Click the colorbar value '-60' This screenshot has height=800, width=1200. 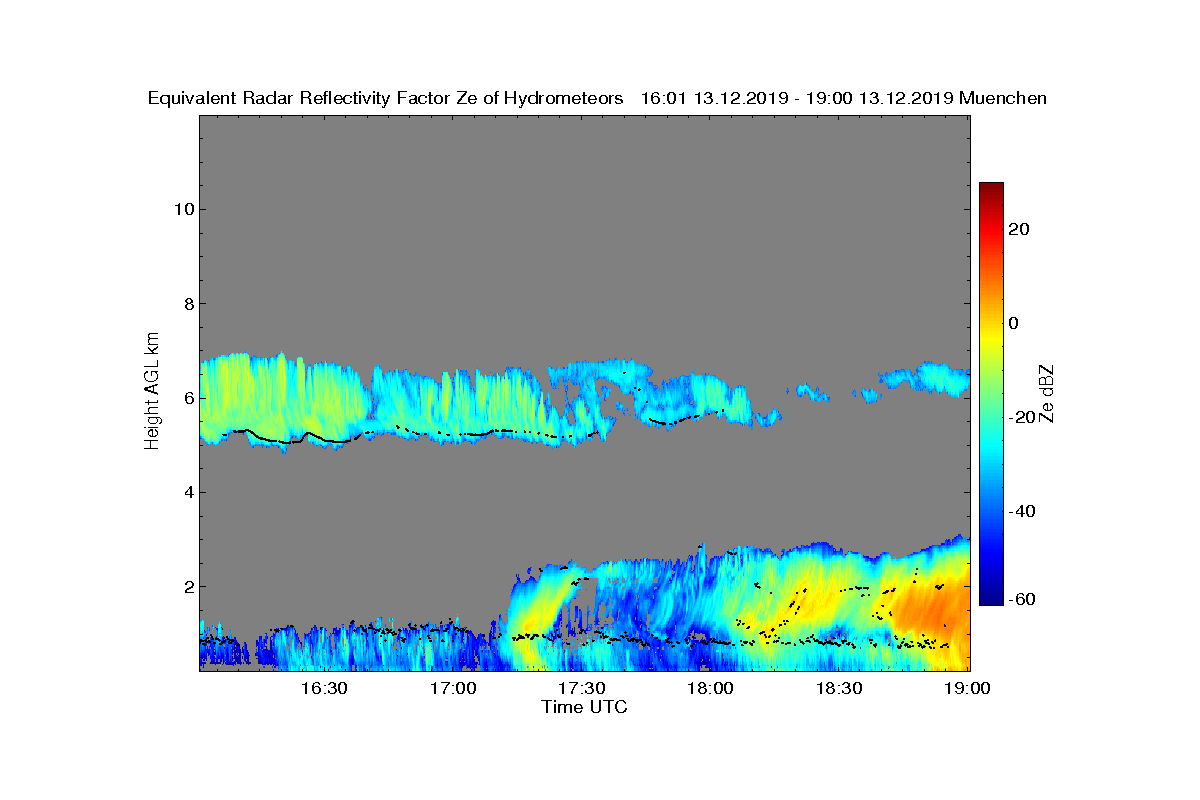pos(1021,599)
